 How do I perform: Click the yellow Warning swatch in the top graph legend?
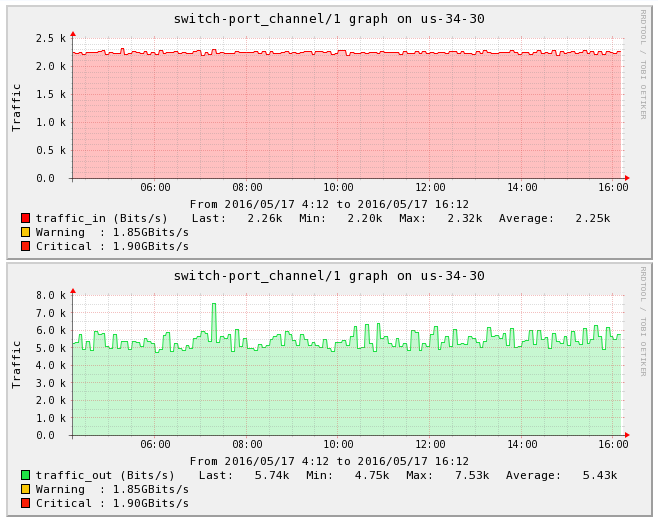pyautogui.click(x=26, y=232)
